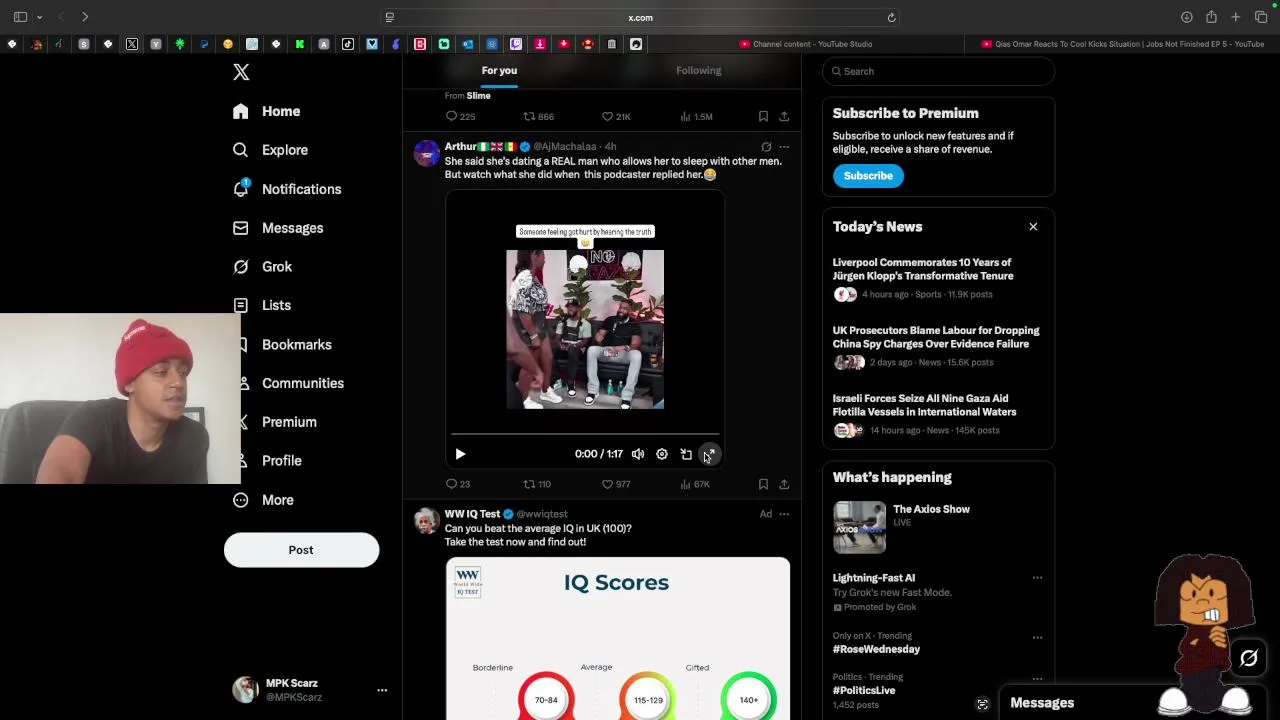This screenshot has height=720, width=1280.
Task: Expand the video to fullscreen
Action: tap(709, 454)
